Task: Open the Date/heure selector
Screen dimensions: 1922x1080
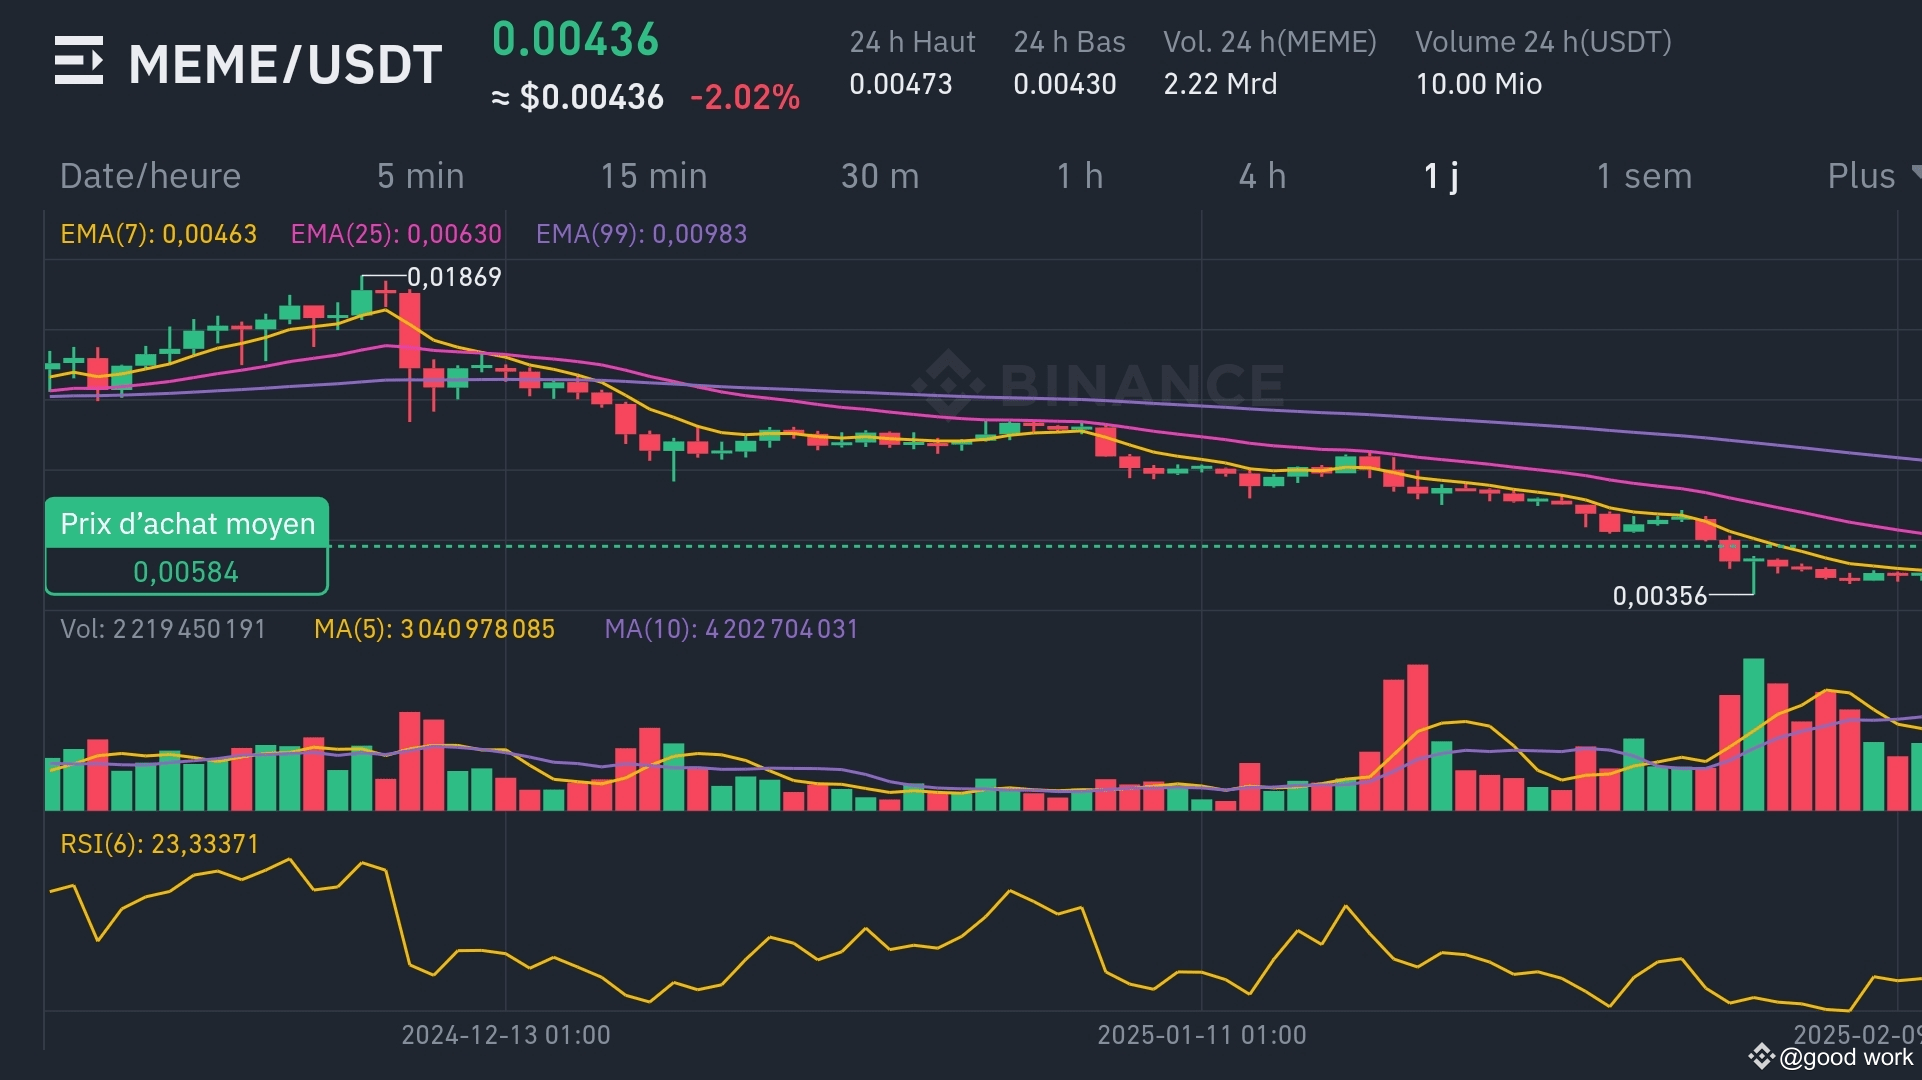Action: point(150,176)
